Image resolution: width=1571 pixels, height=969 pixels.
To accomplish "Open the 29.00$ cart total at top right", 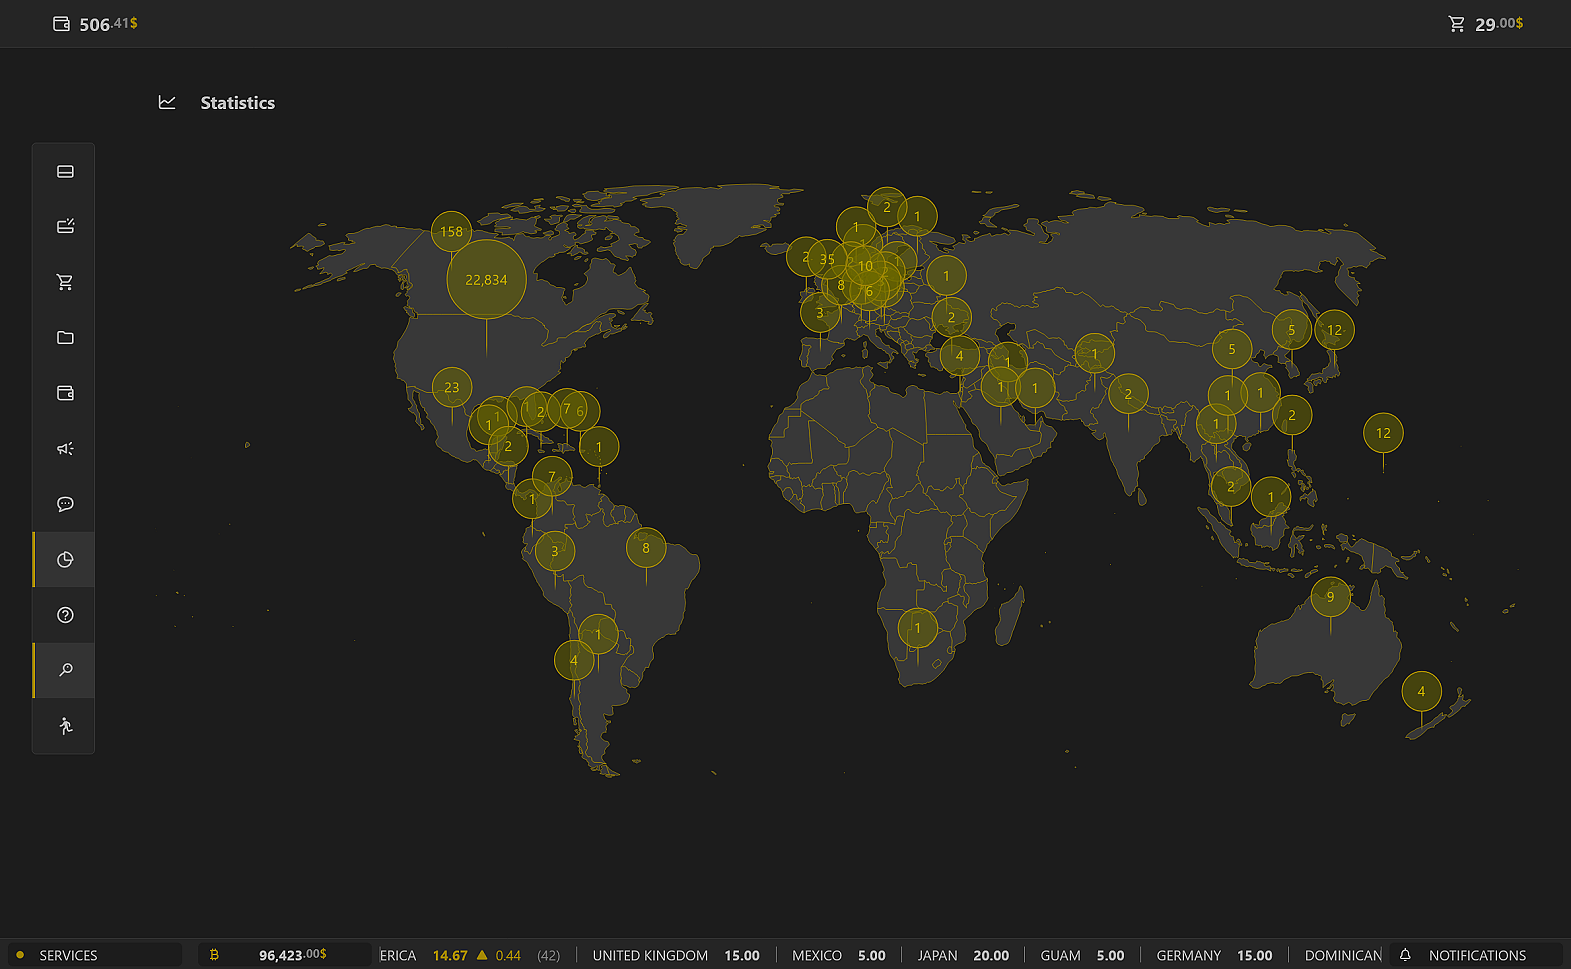I will coord(1486,24).
